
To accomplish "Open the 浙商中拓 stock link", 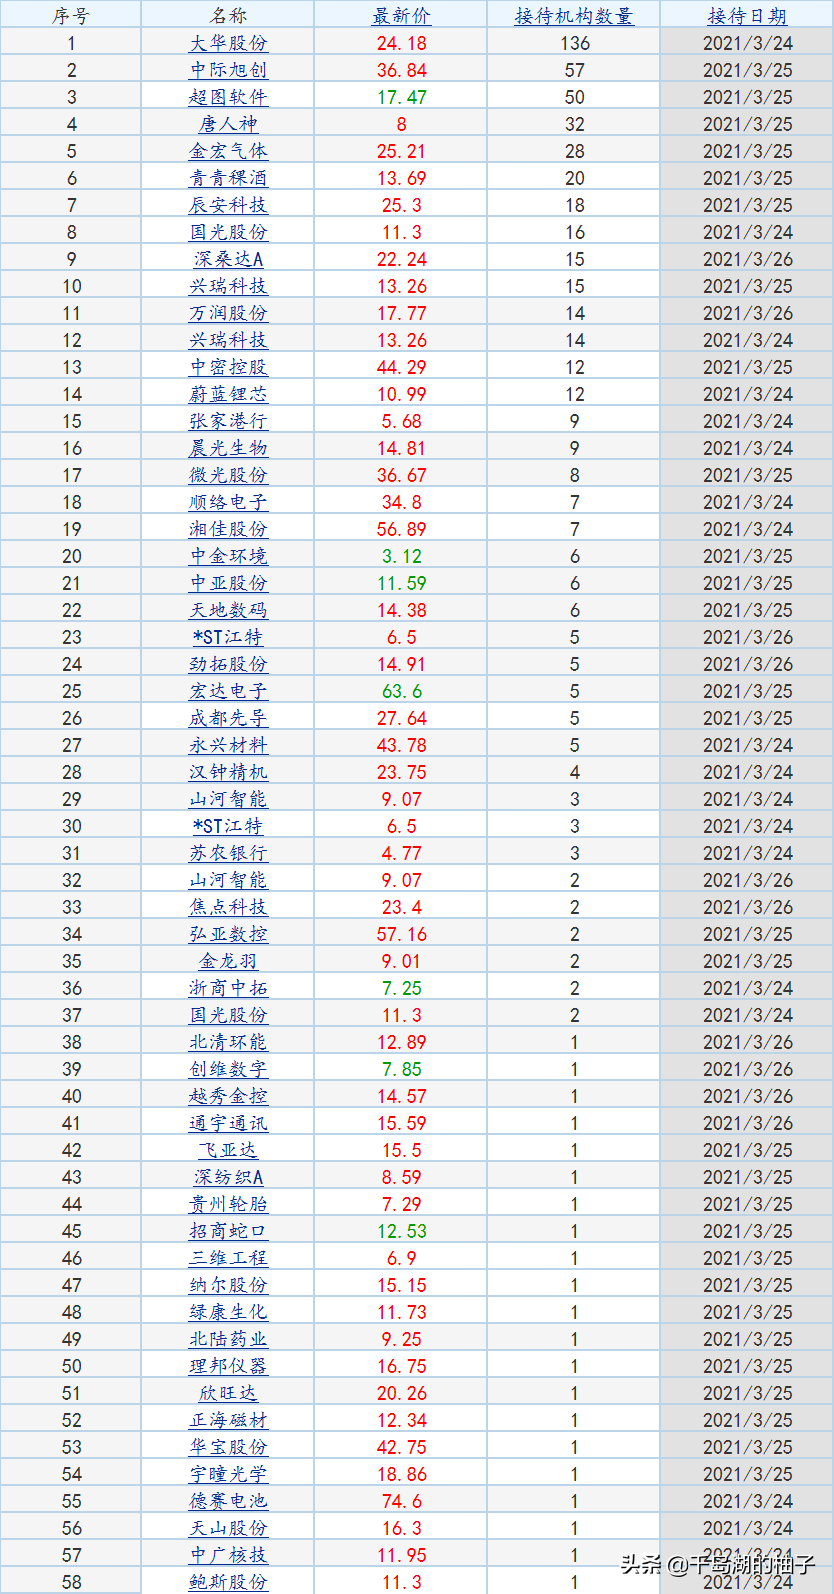I will coord(228,988).
